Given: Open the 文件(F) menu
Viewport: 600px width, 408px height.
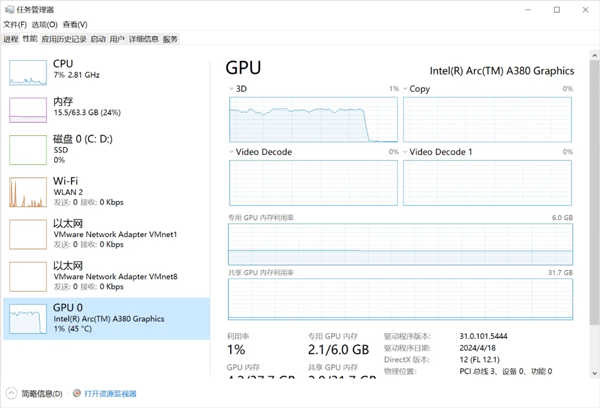Looking at the screenshot, I should coord(14,24).
